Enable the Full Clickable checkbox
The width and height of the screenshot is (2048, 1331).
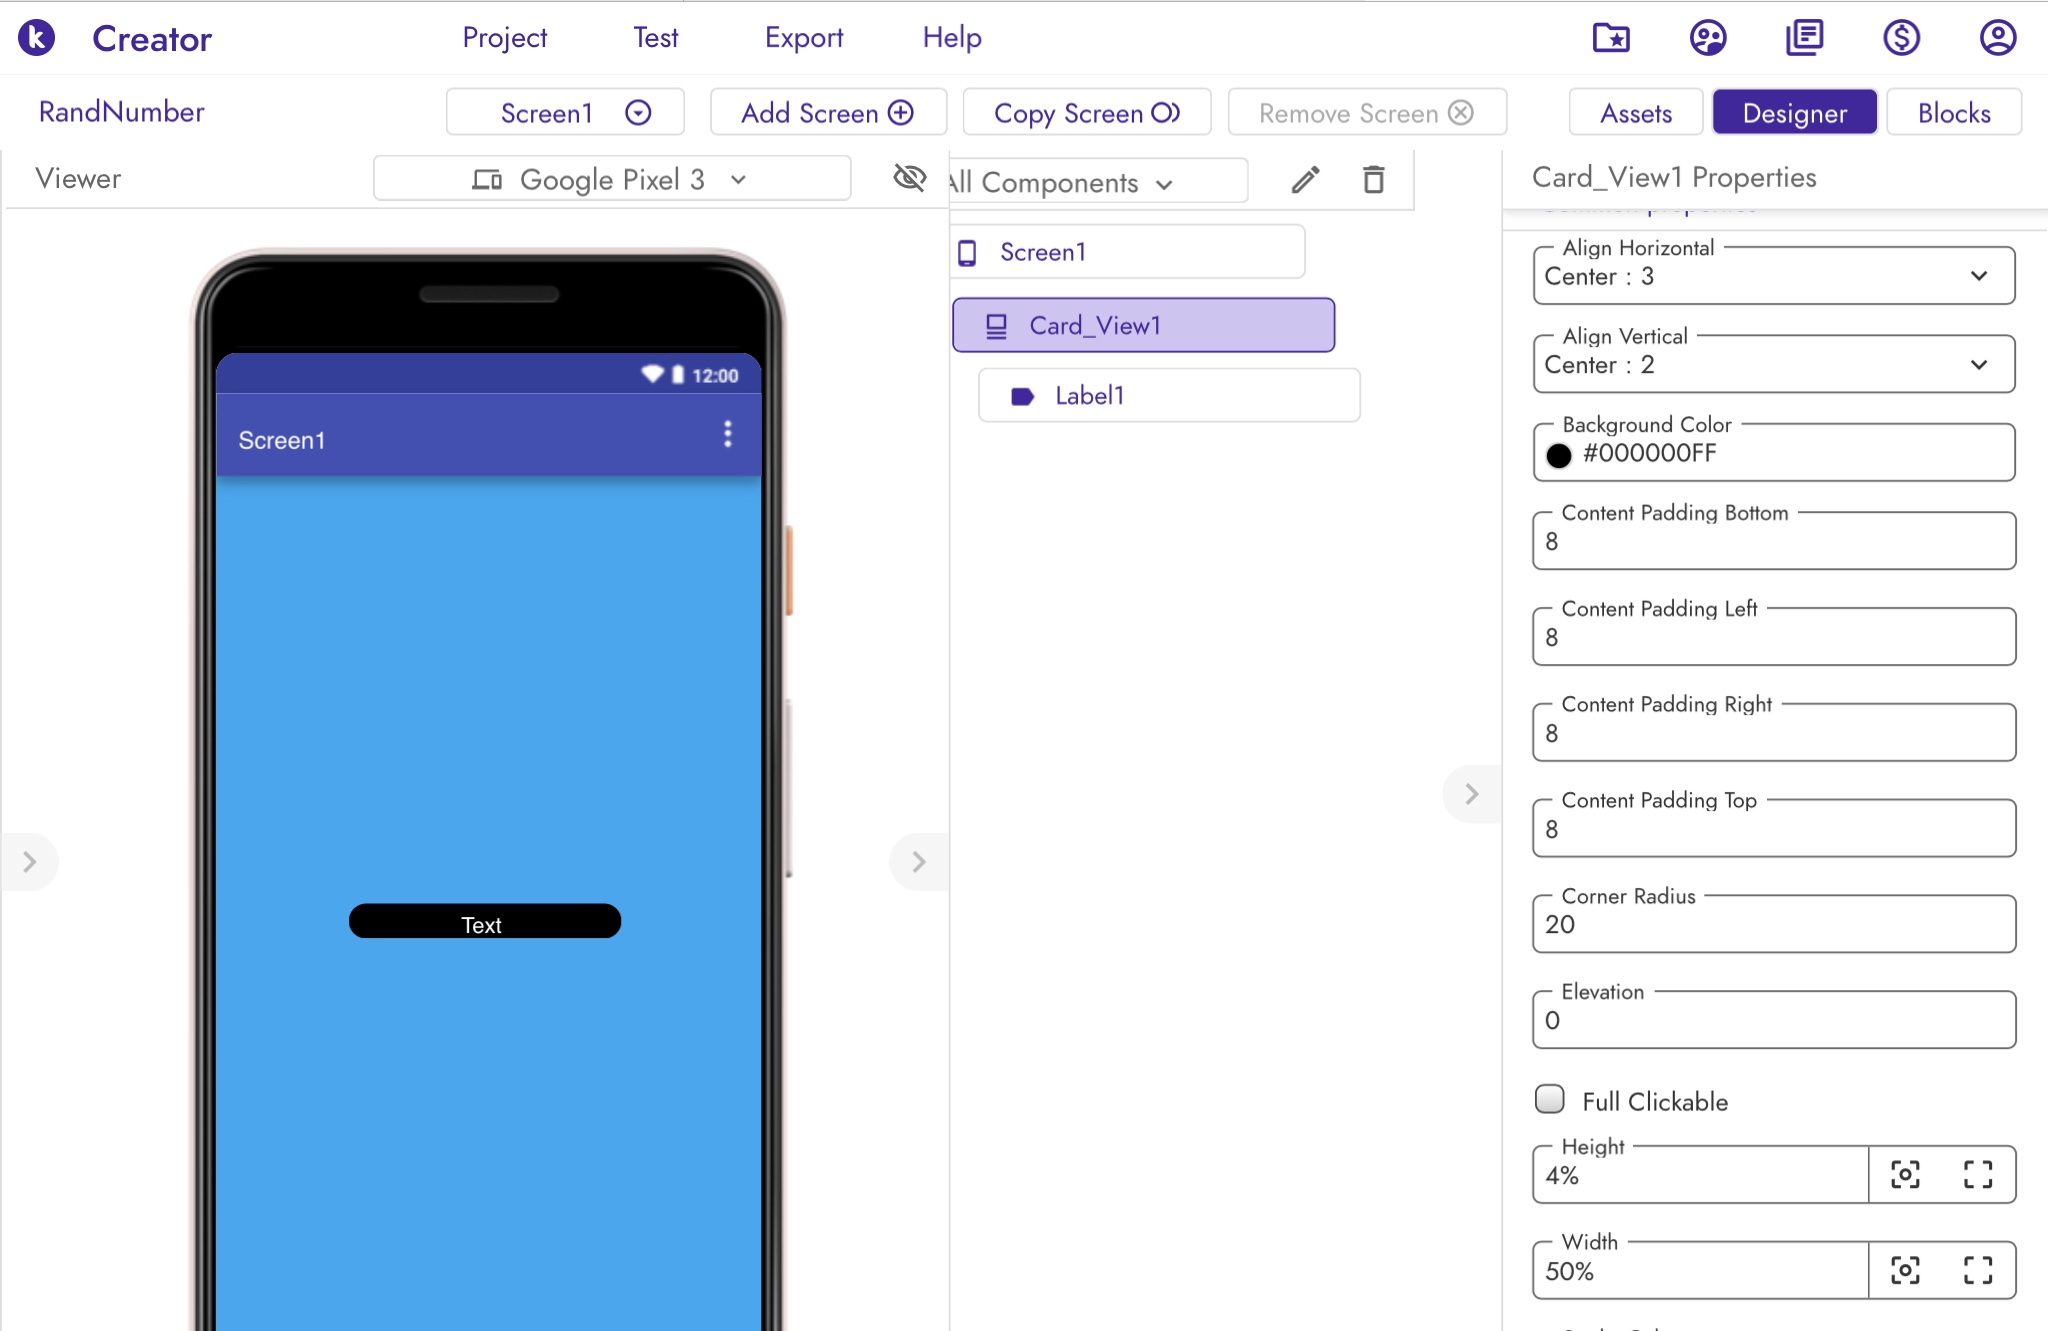pos(1550,1099)
